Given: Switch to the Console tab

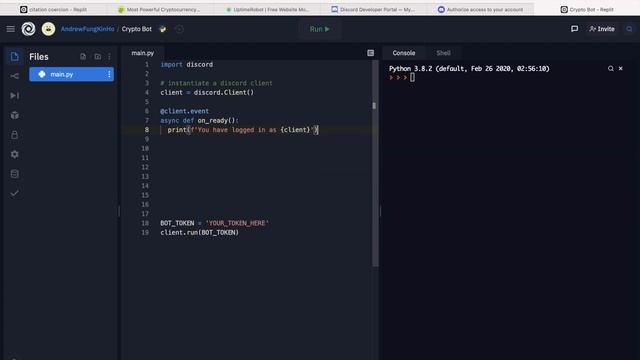Looking at the screenshot, I should (x=404, y=53).
